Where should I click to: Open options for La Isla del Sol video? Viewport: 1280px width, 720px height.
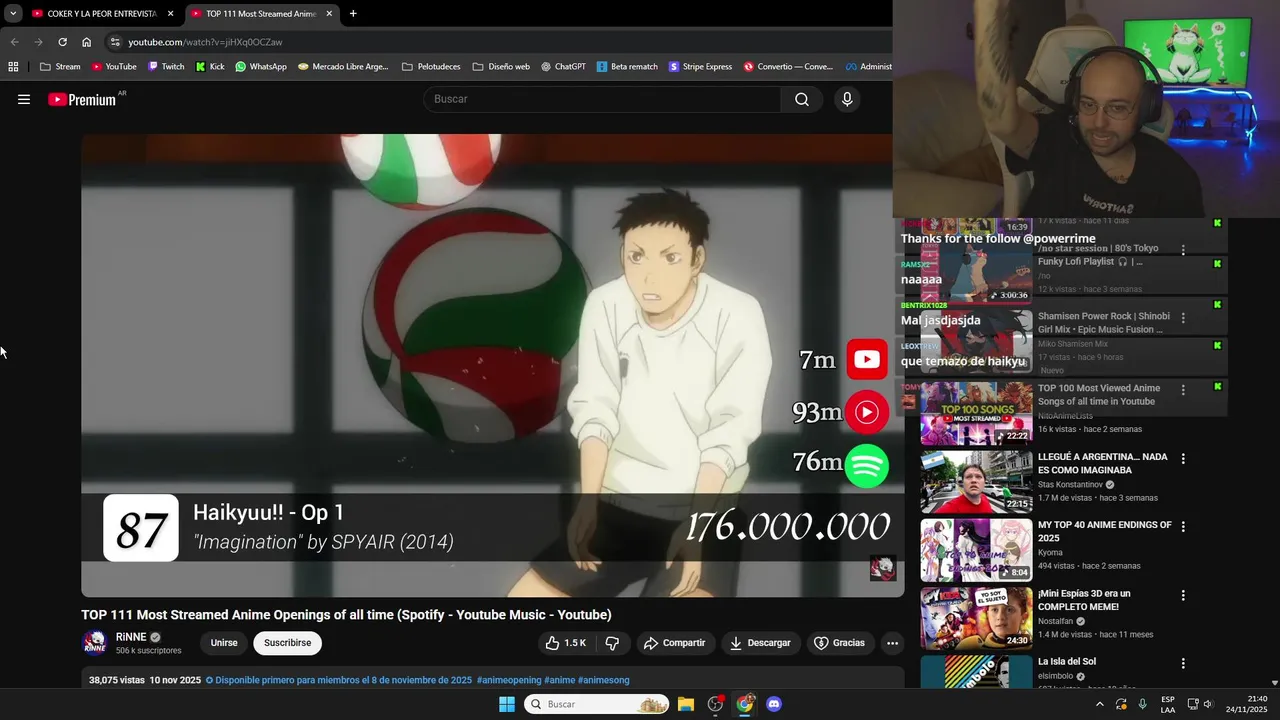[x=1183, y=663]
